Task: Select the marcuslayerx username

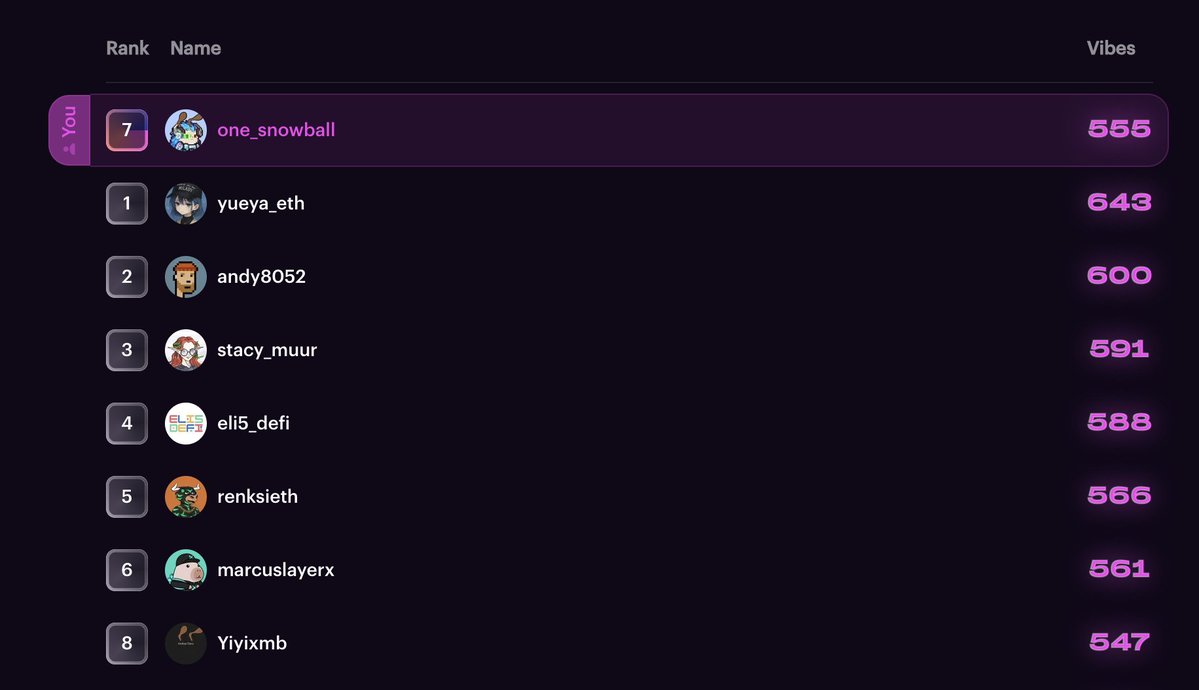Action: coord(275,570)
